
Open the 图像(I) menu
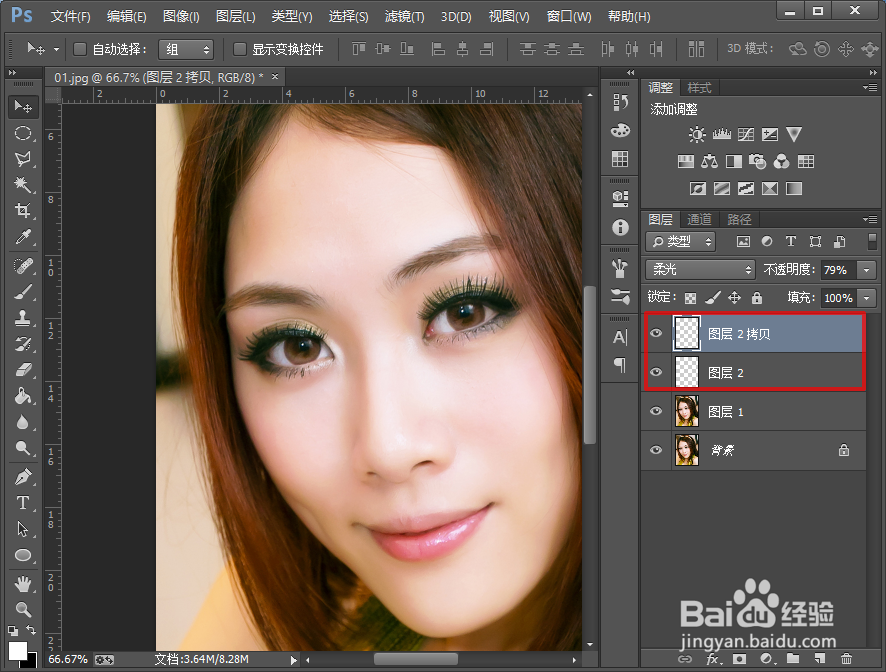181,16
